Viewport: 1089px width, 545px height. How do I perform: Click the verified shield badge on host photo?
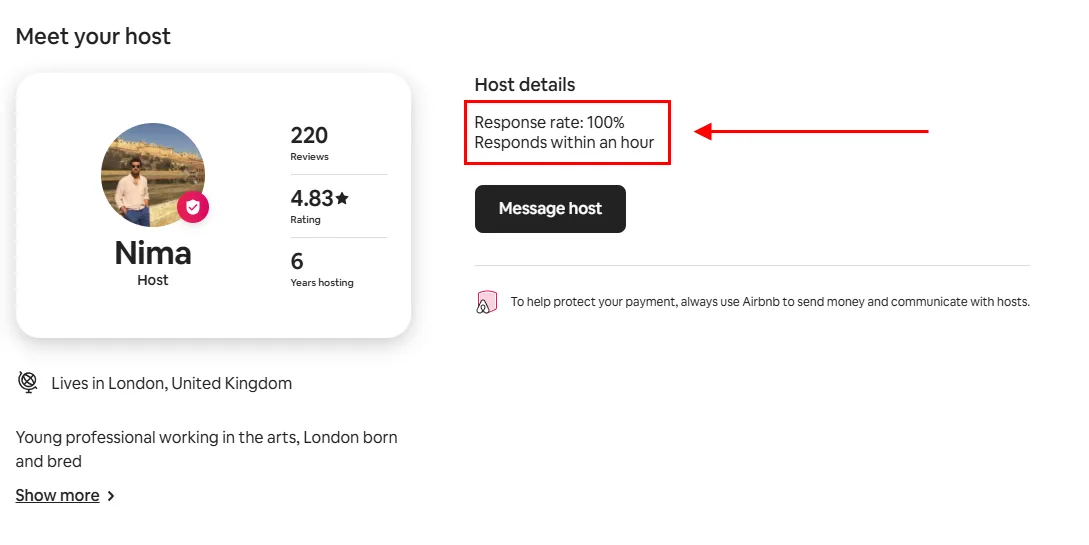tap(192, 207)
